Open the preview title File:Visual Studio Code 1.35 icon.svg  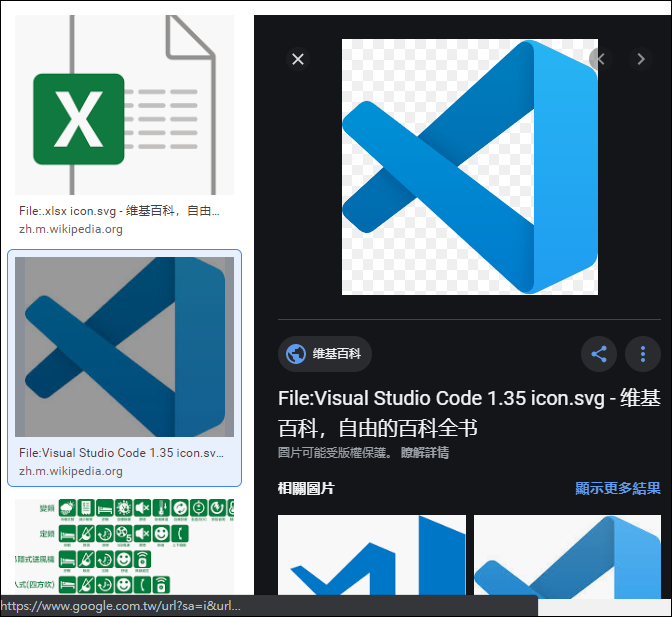[469, 413]
